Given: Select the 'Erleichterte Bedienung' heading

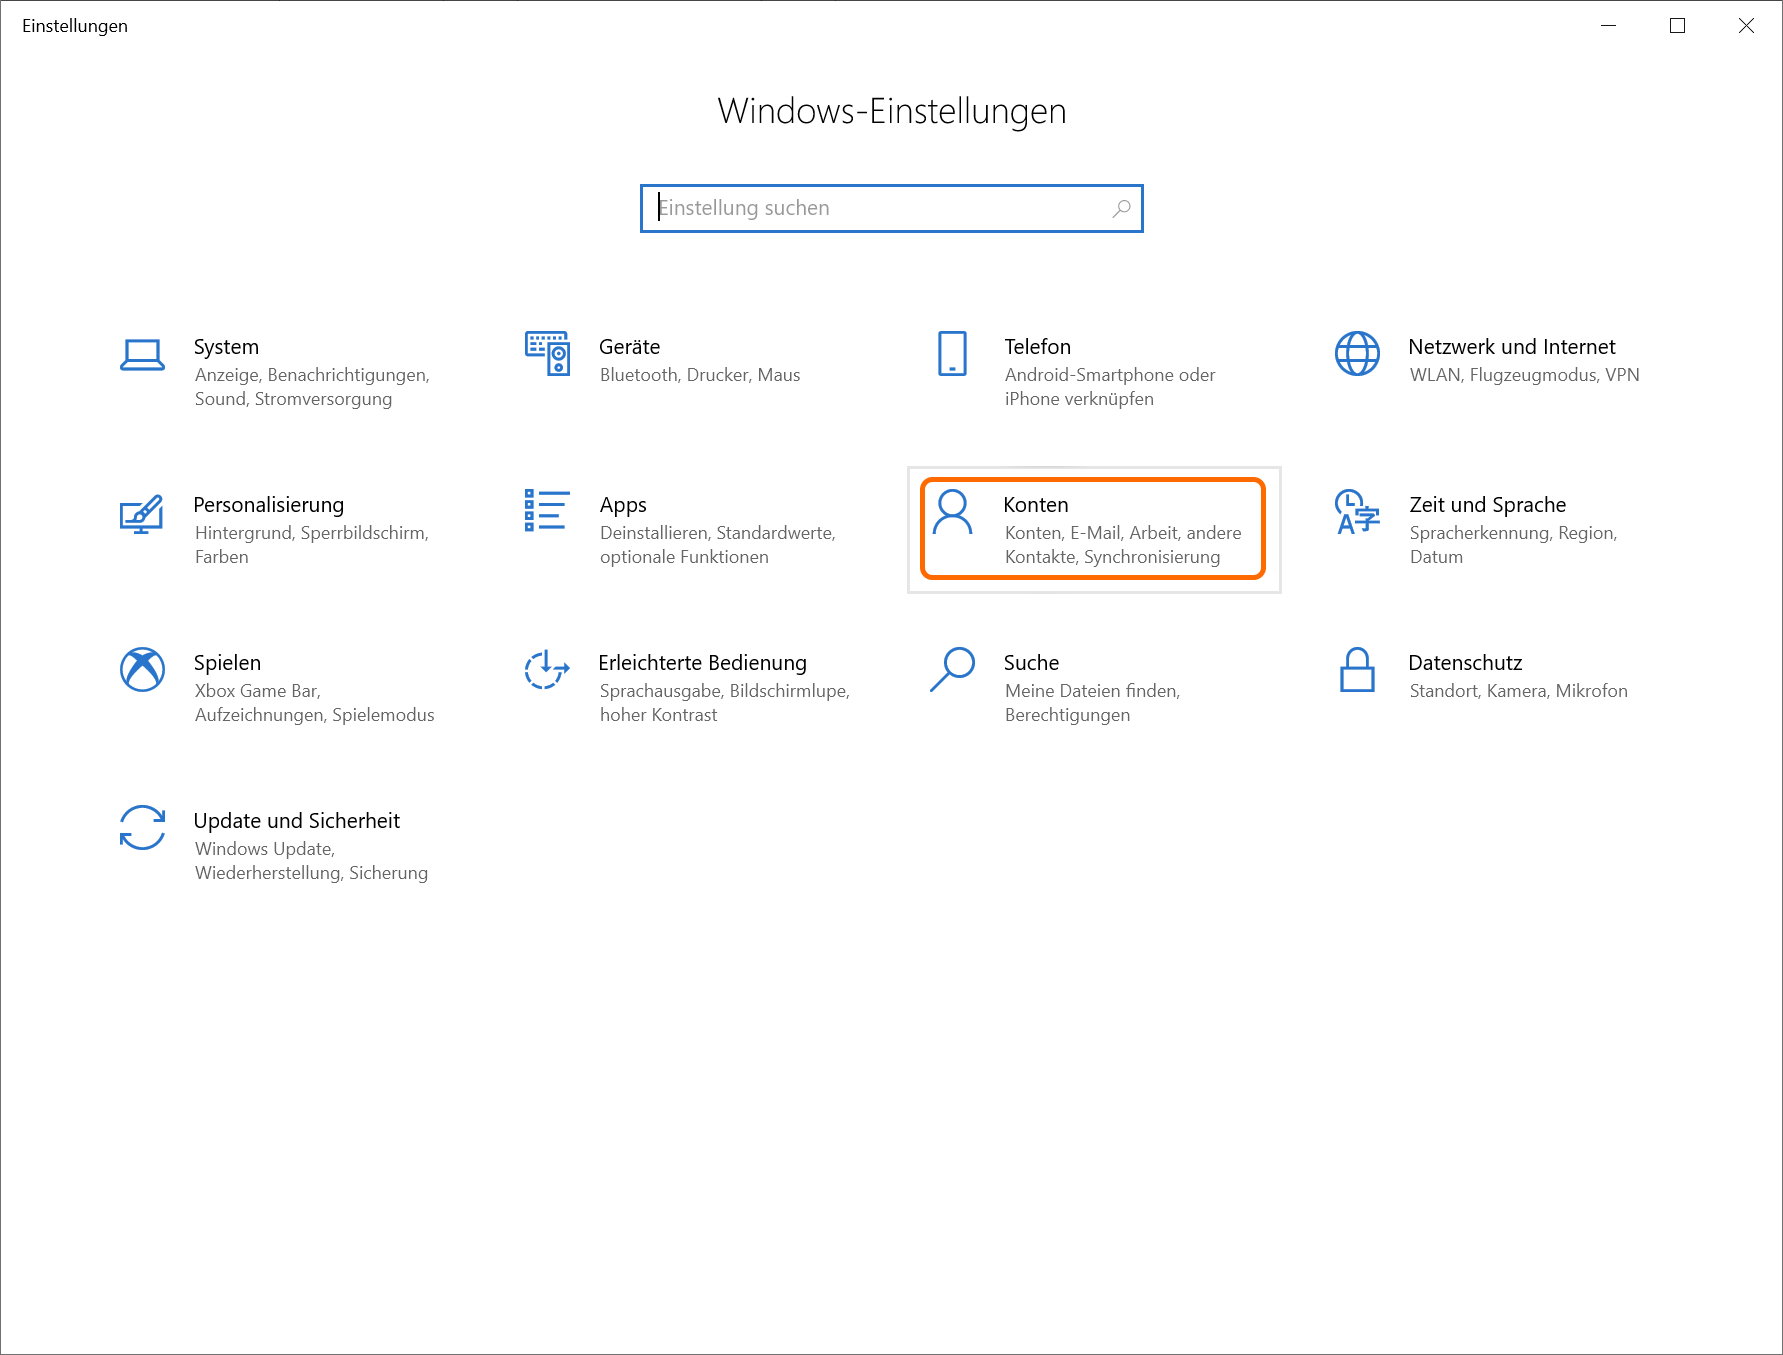Looking at the screenshot, I should [x=702, y=663].
